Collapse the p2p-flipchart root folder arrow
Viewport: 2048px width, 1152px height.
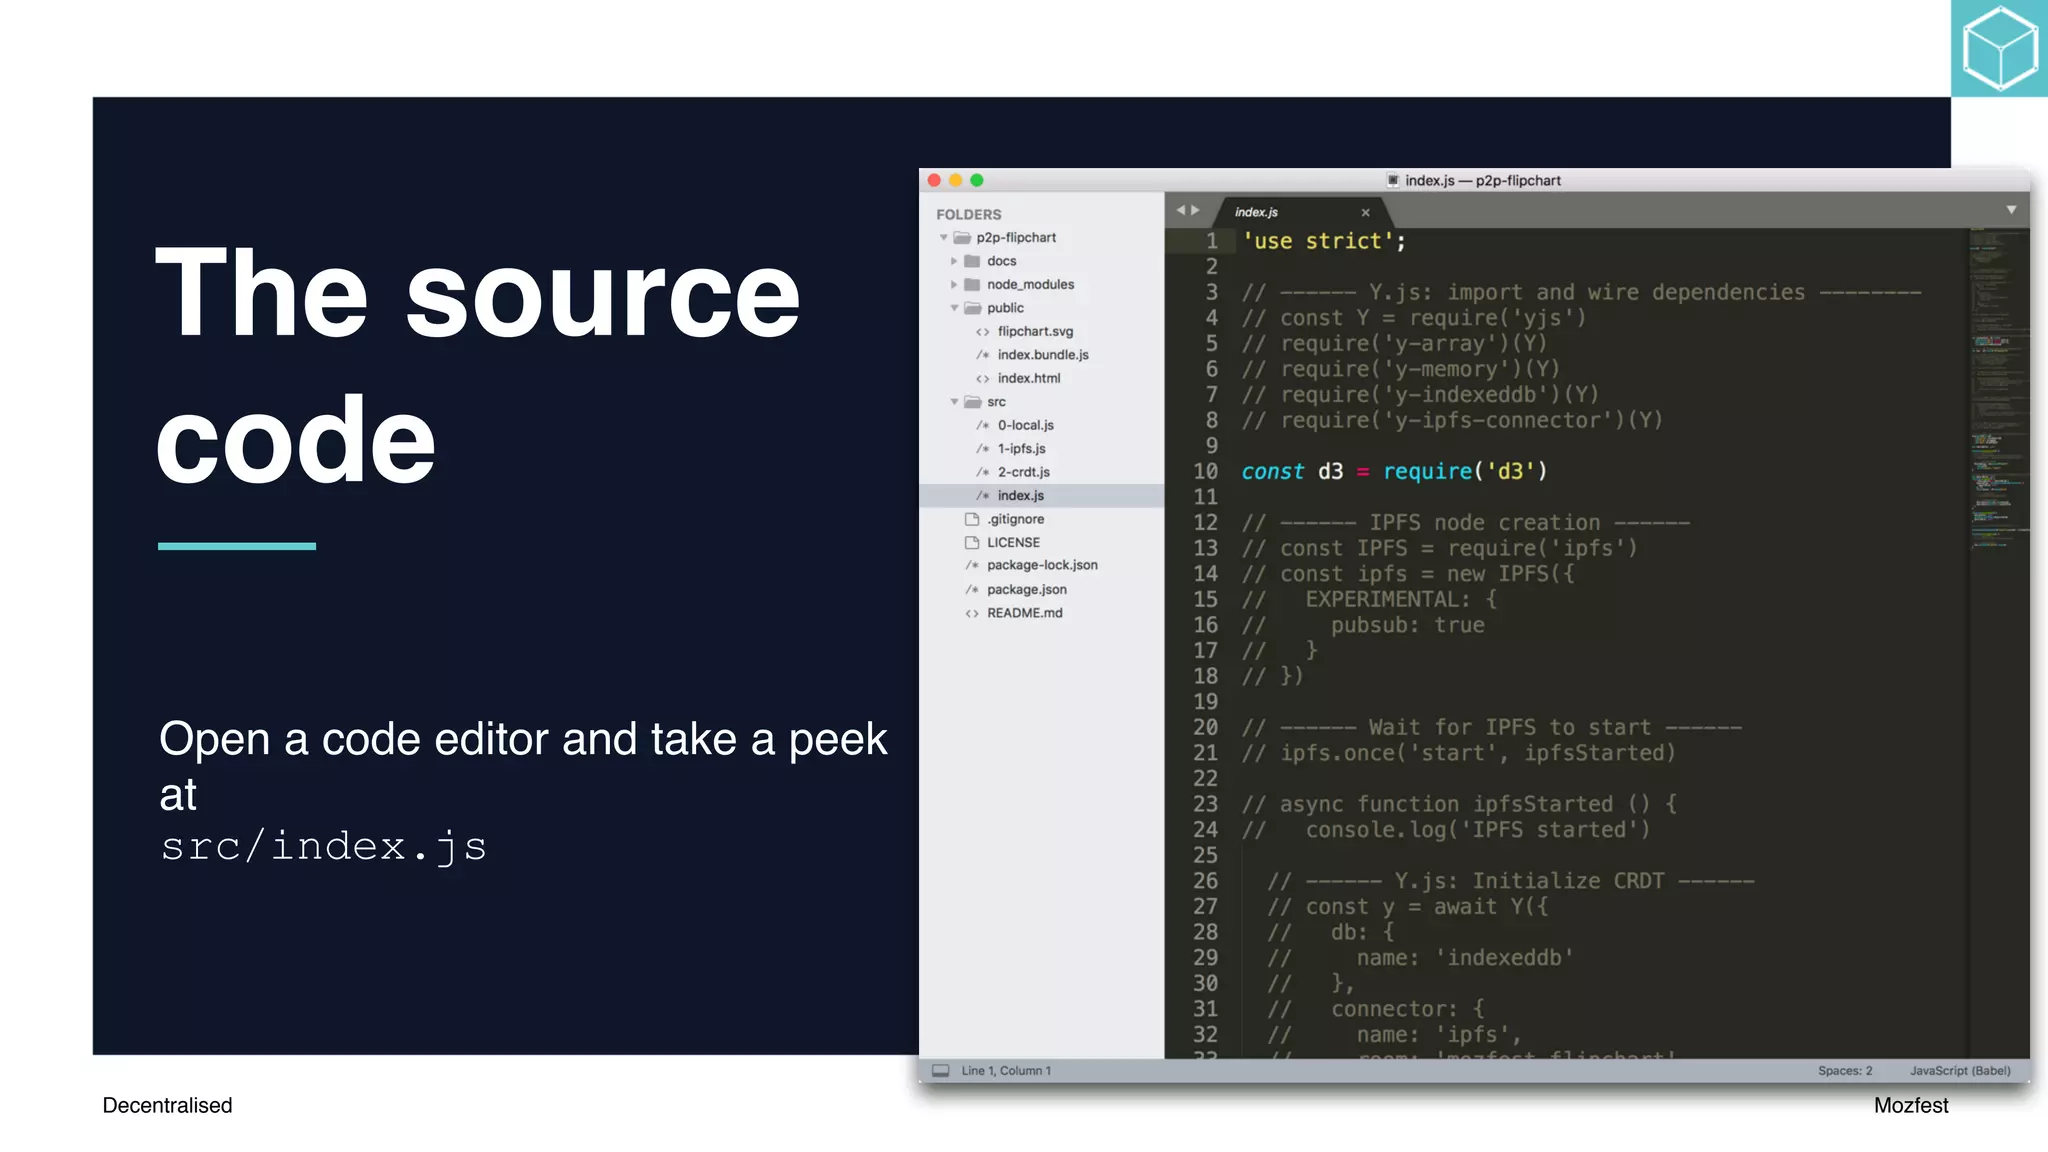point(943,238)
